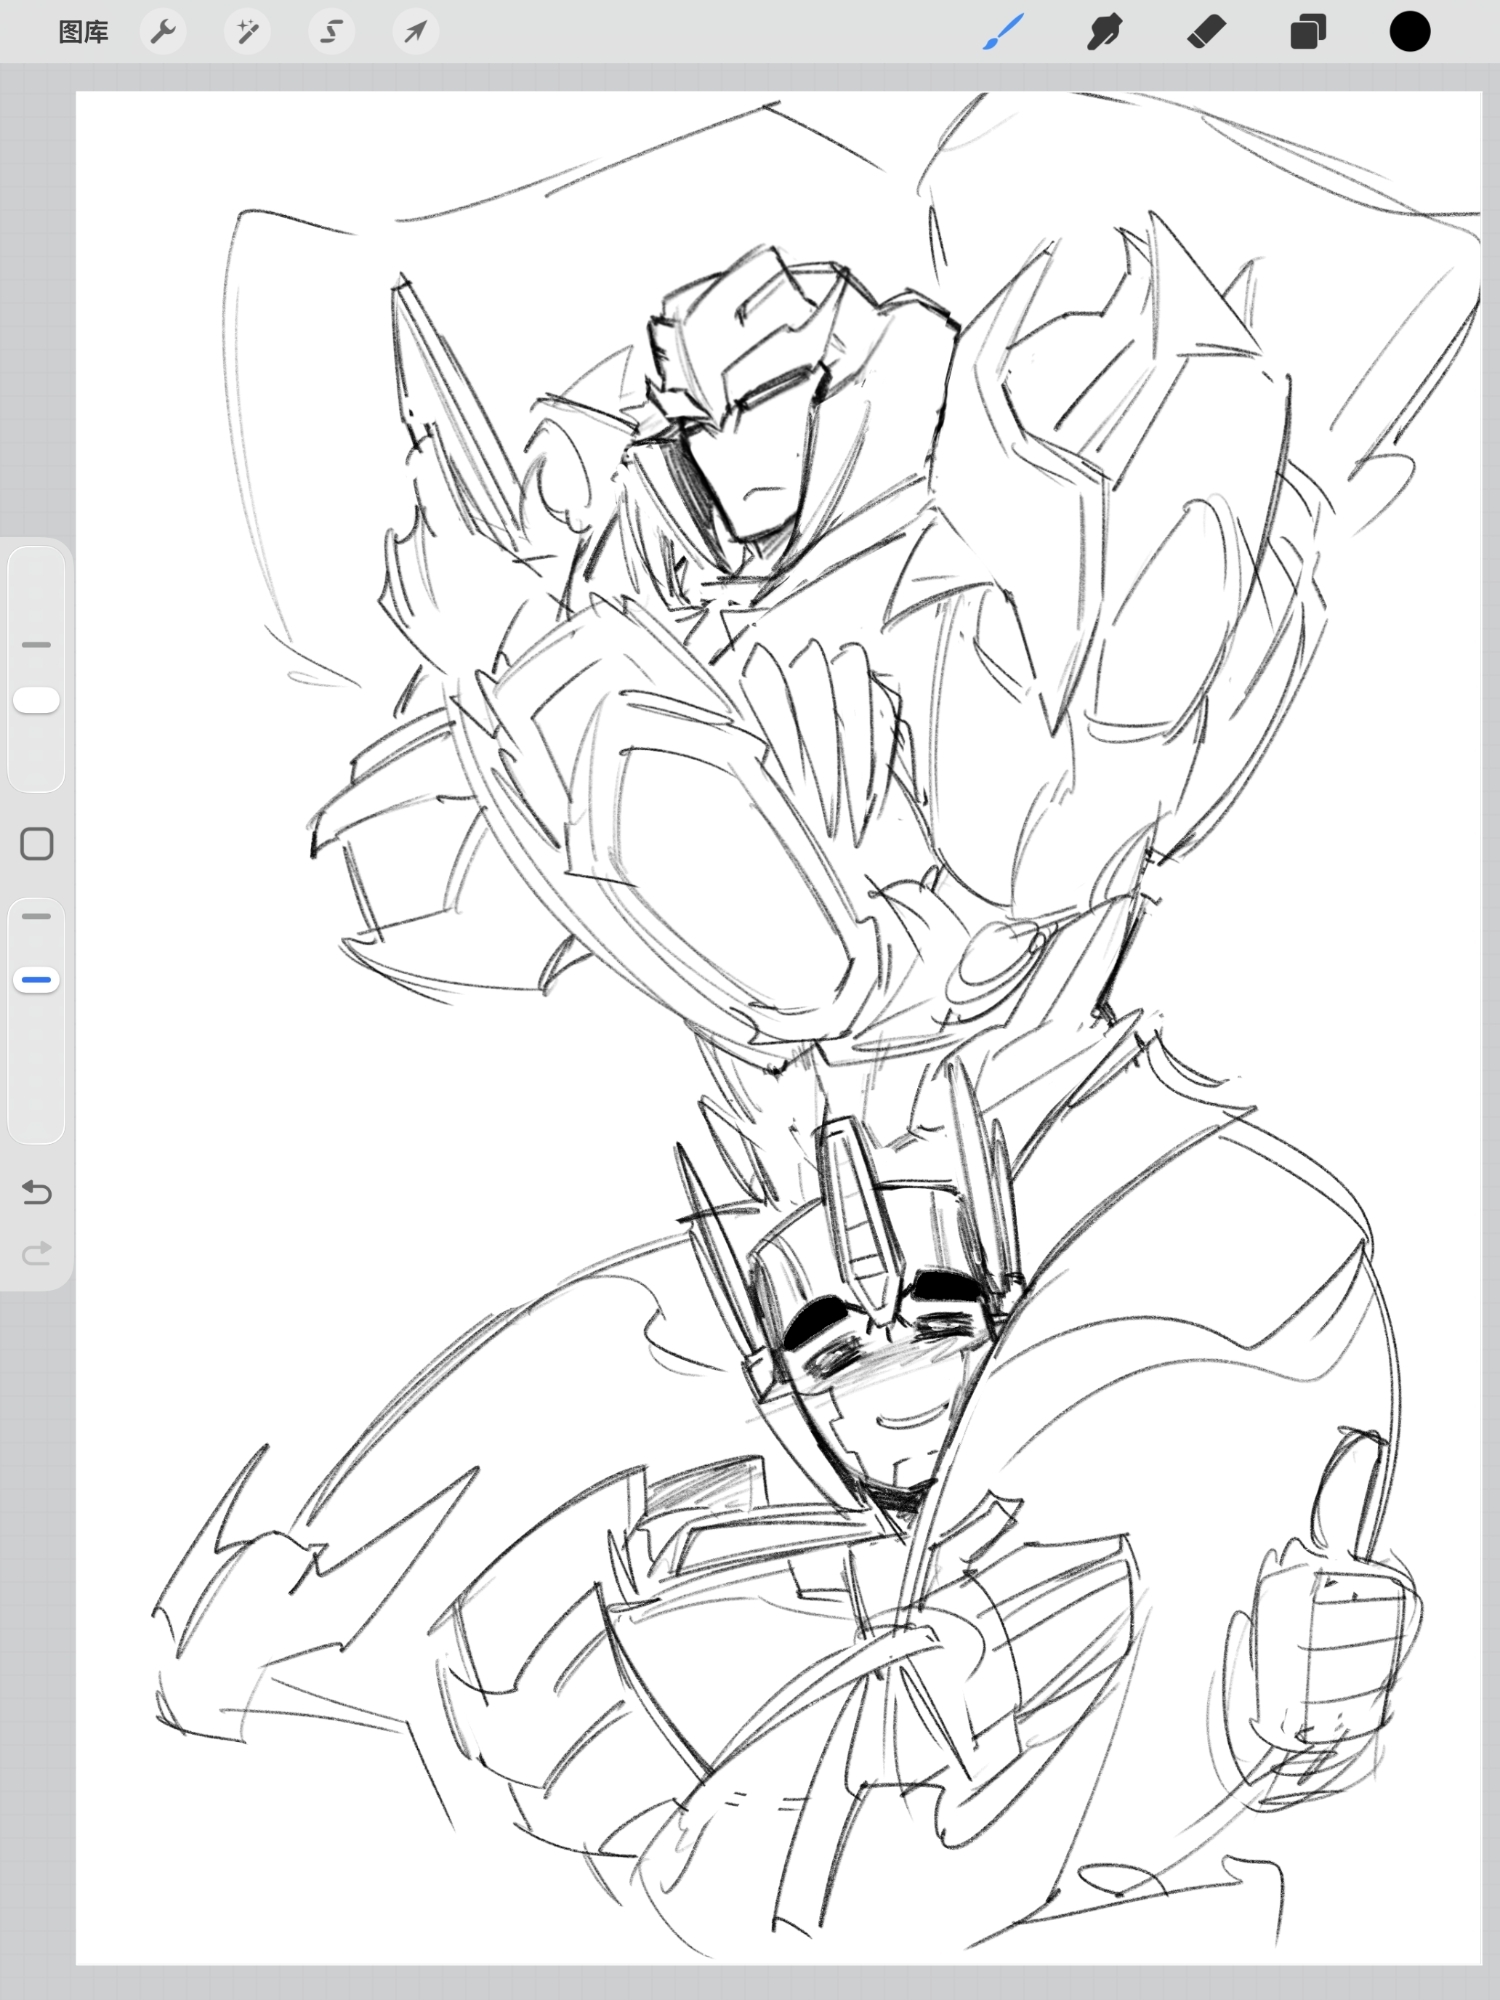Select the Brush paint tool
Image resolution: width=1500 pixels, height=2000 pixels.
coord(1003,32)
